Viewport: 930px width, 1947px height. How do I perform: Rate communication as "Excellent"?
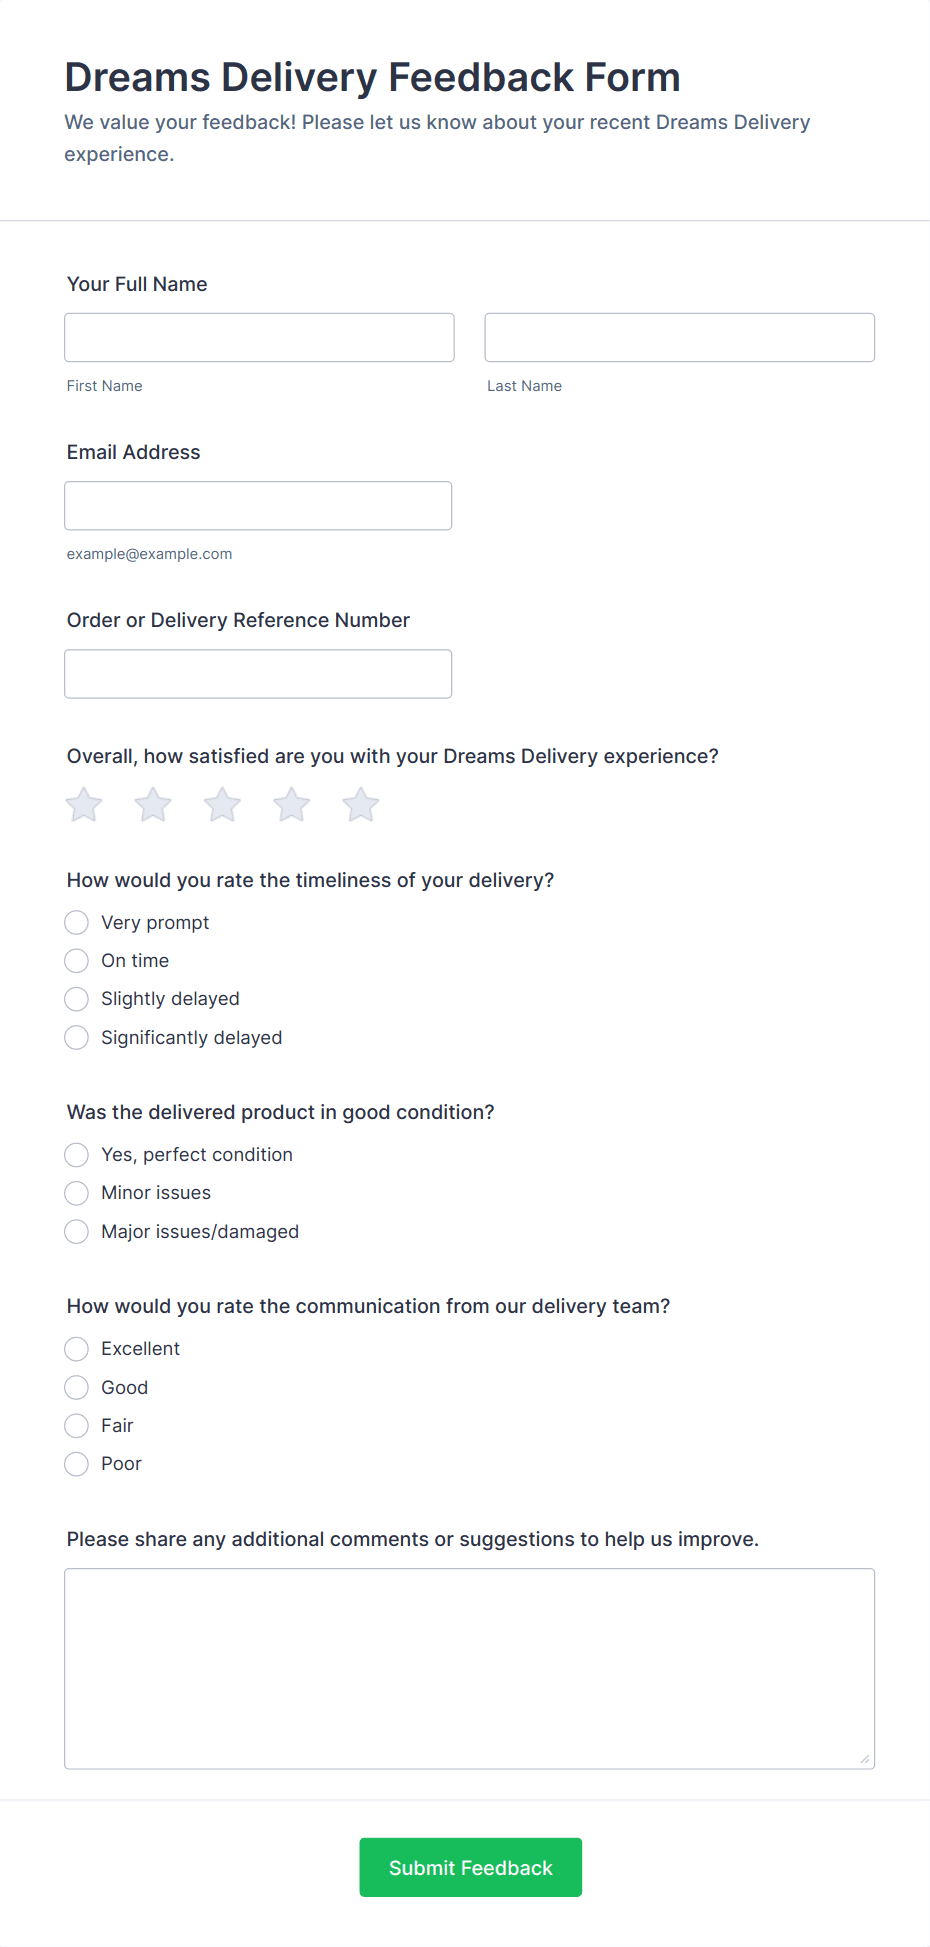(x=77, y=1349)
